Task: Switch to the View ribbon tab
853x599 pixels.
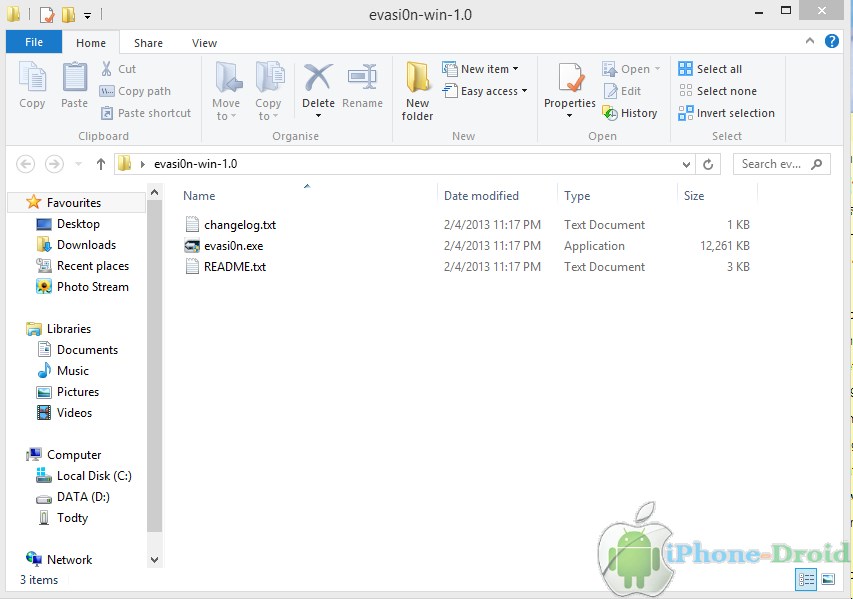Action: 204,42
